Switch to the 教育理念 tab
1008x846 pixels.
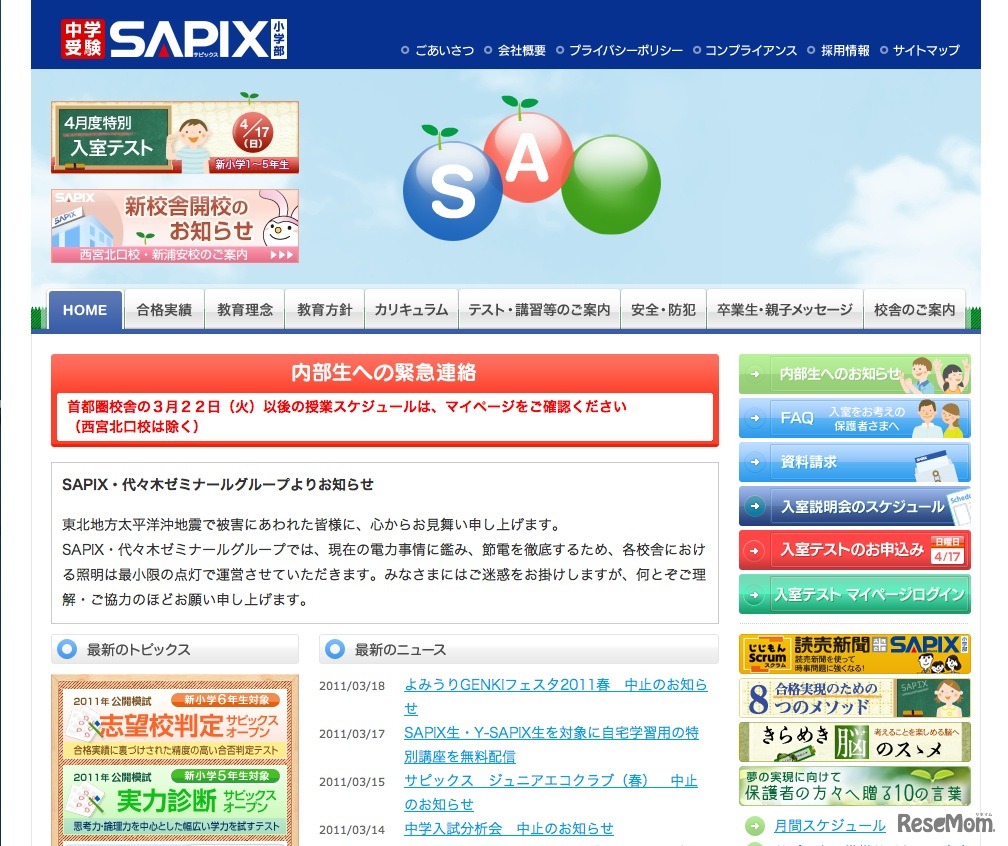click(245, 310)
